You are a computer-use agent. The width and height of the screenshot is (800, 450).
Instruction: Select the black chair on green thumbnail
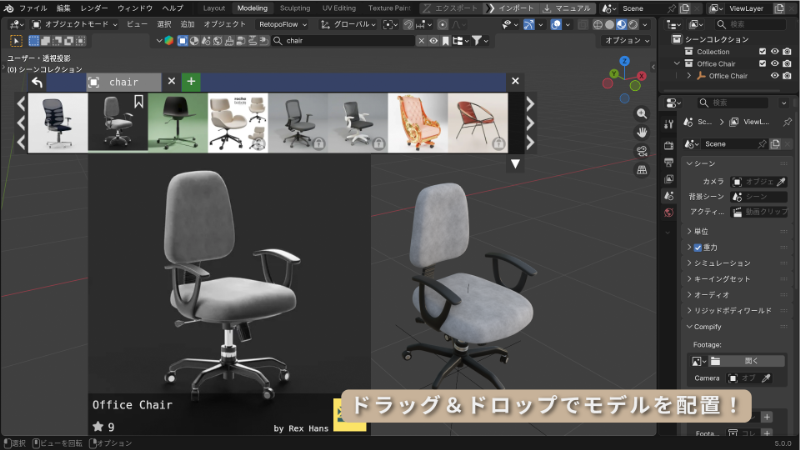[x=178, y=122]
